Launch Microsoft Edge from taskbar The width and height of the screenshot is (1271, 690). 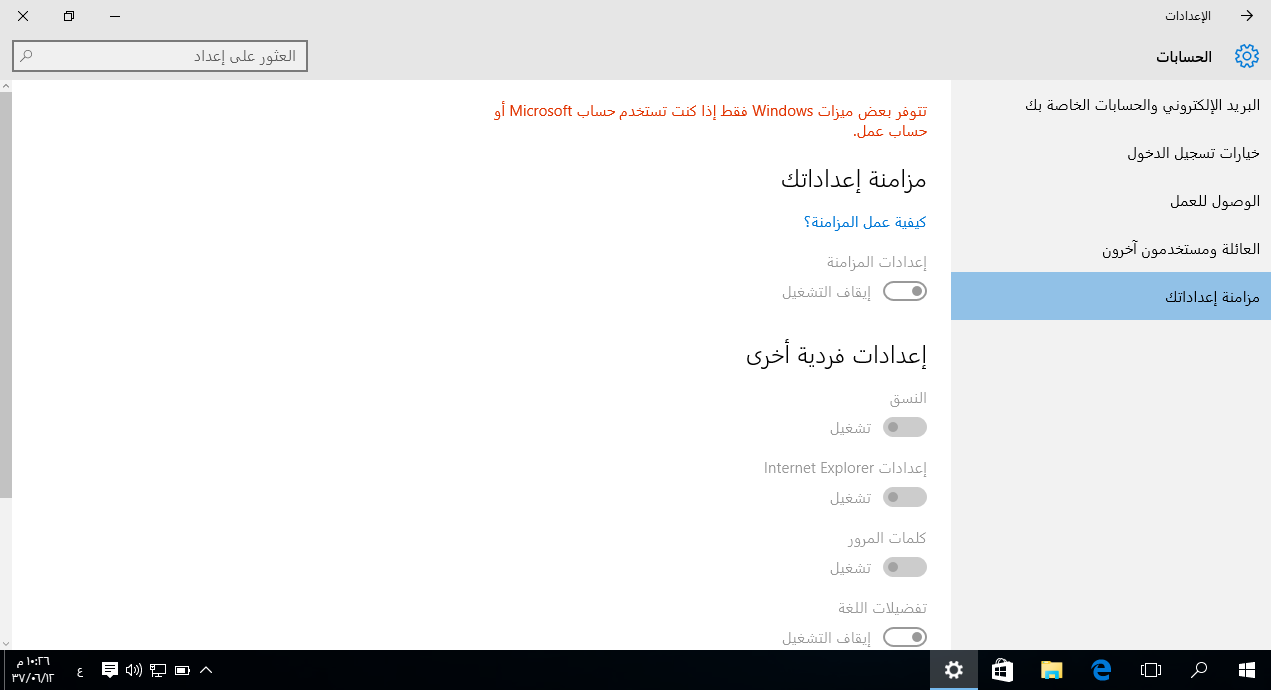(x=1101, y=670)
